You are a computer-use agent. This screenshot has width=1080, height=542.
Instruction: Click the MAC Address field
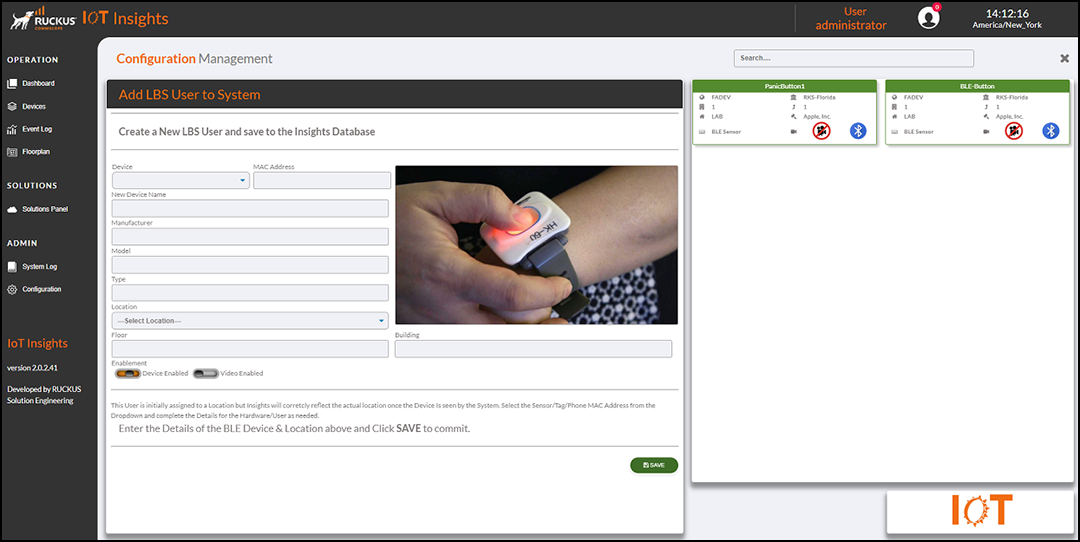322,180
